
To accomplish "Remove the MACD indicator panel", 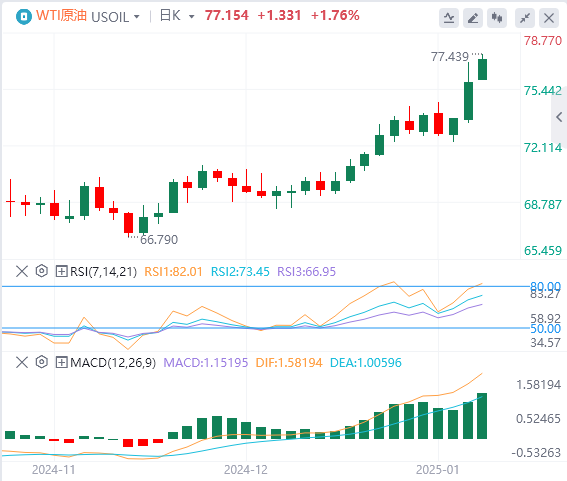I will [x=22, y=362].
